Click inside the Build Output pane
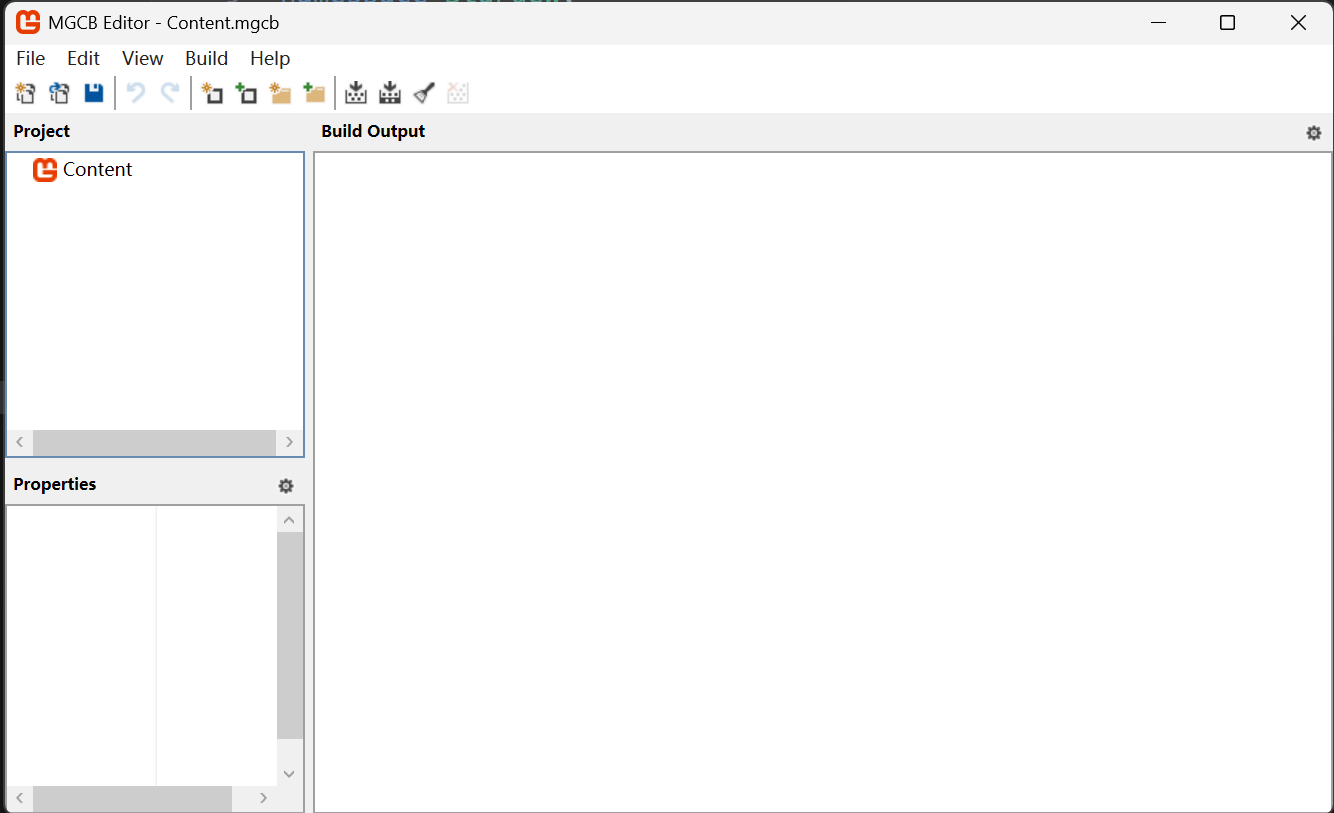The height and width of the screenshot is (813, 1334). pyautogui.click(x=823, y=482)
